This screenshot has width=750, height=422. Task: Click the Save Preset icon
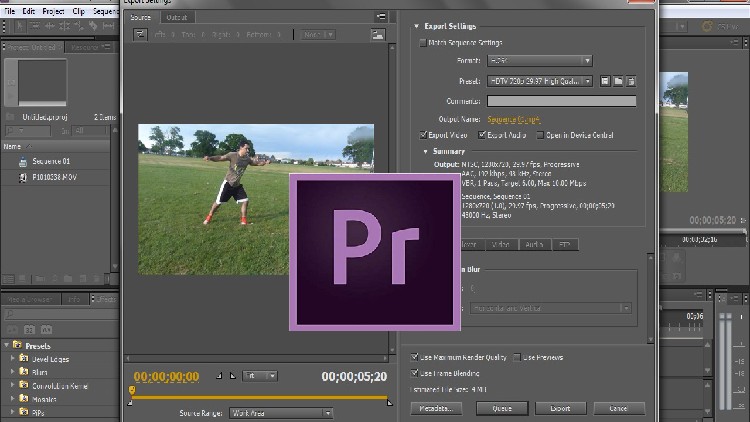point(605,81)
